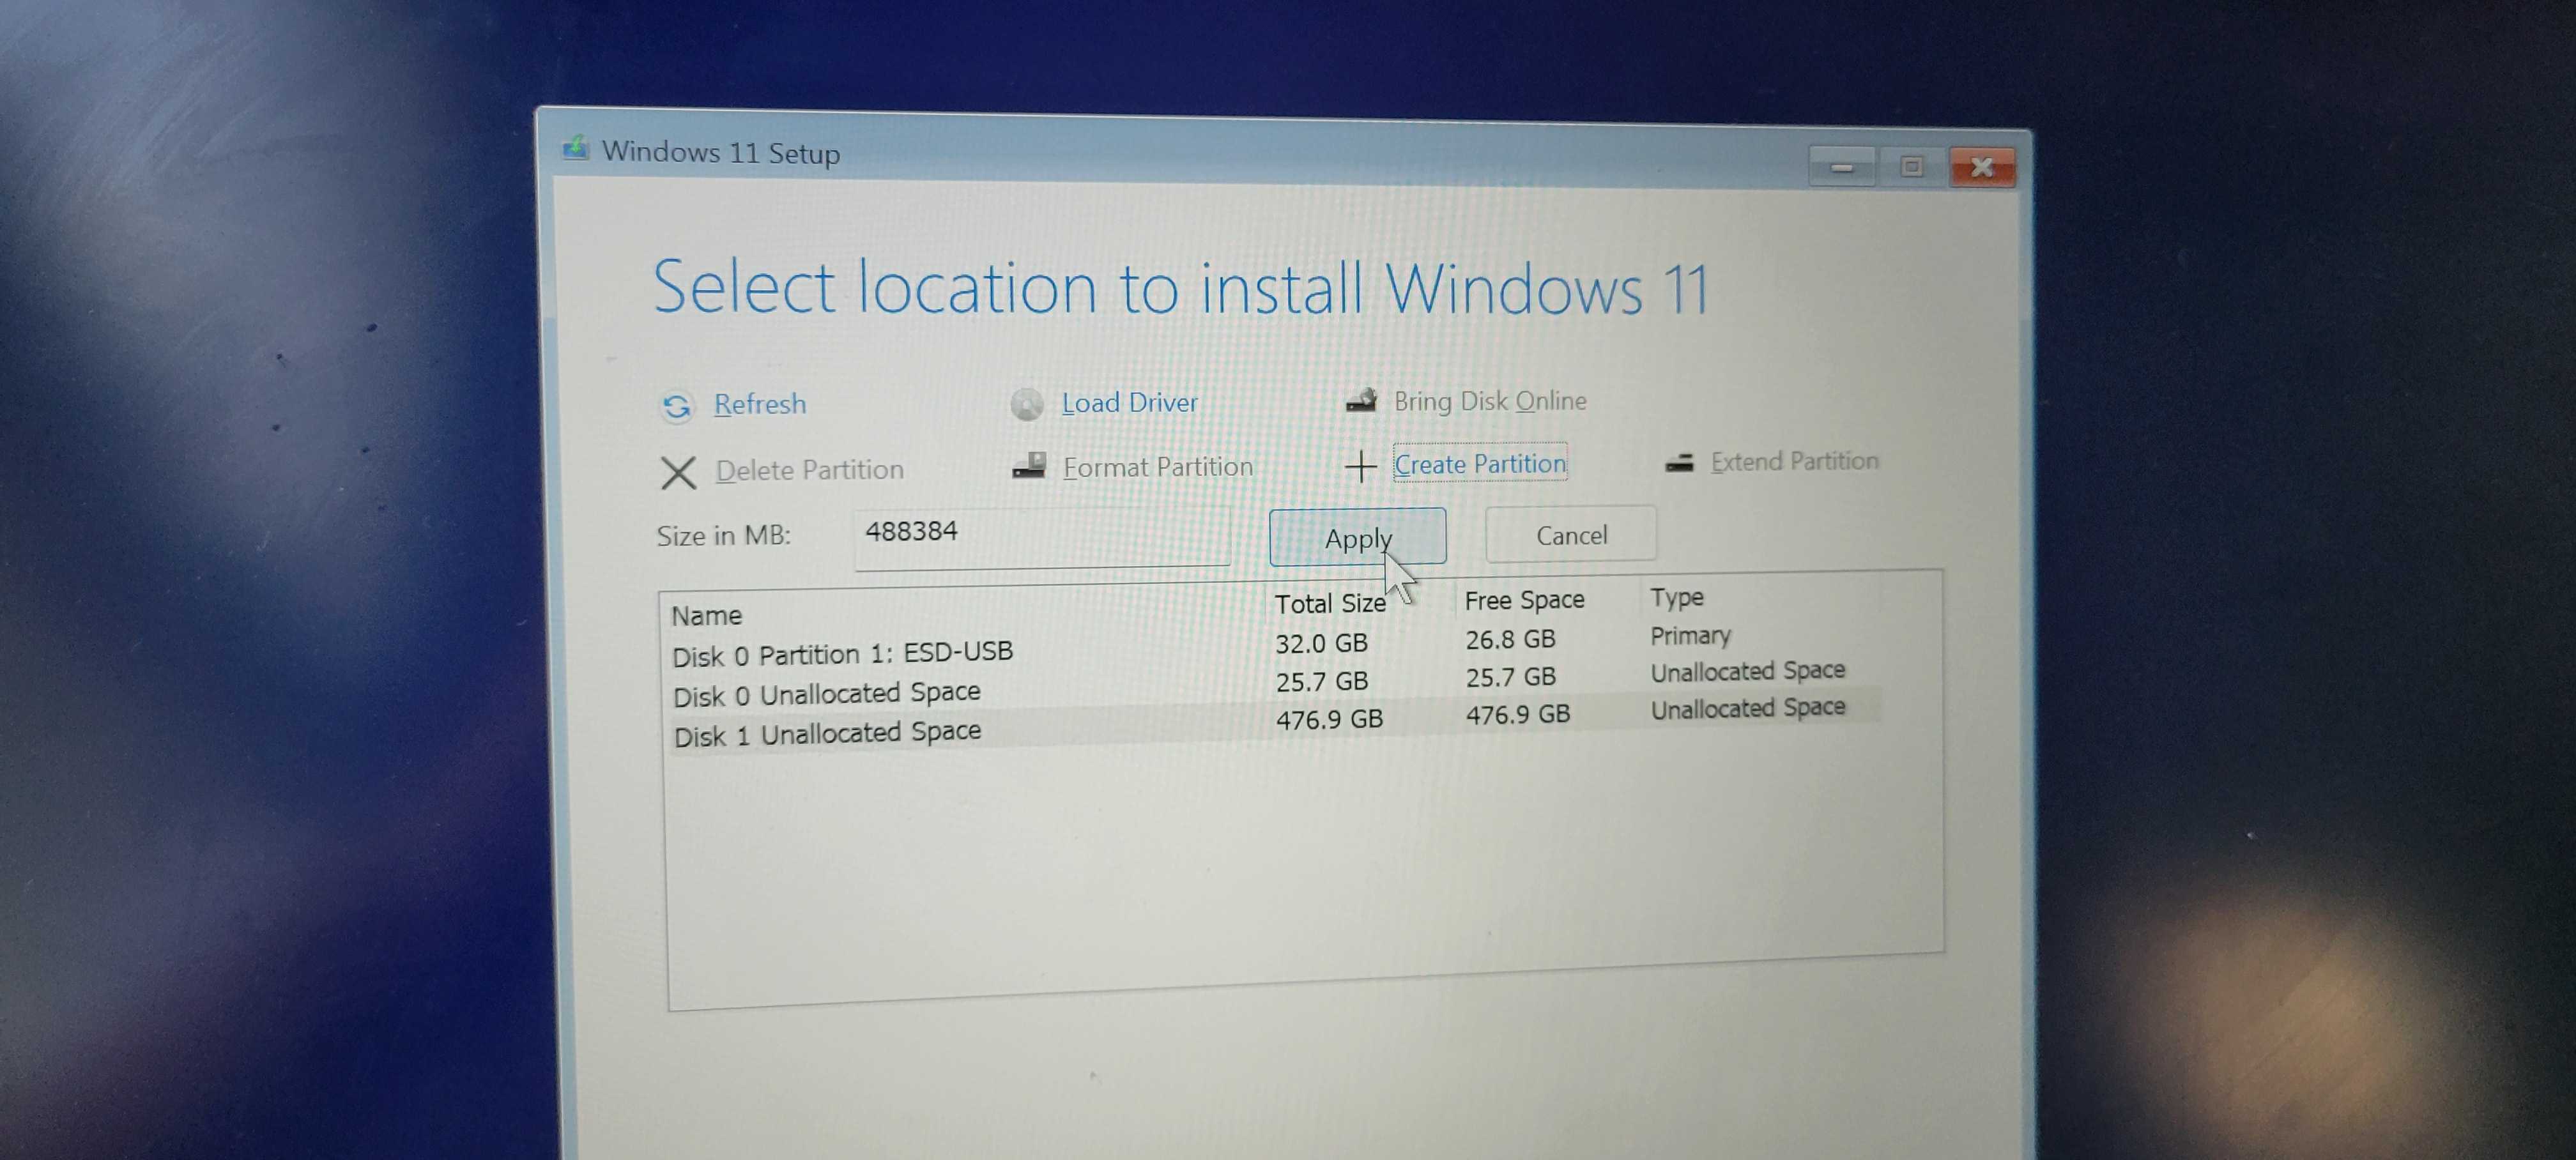Click the Create Partition plus icon

click(1360, 466)
